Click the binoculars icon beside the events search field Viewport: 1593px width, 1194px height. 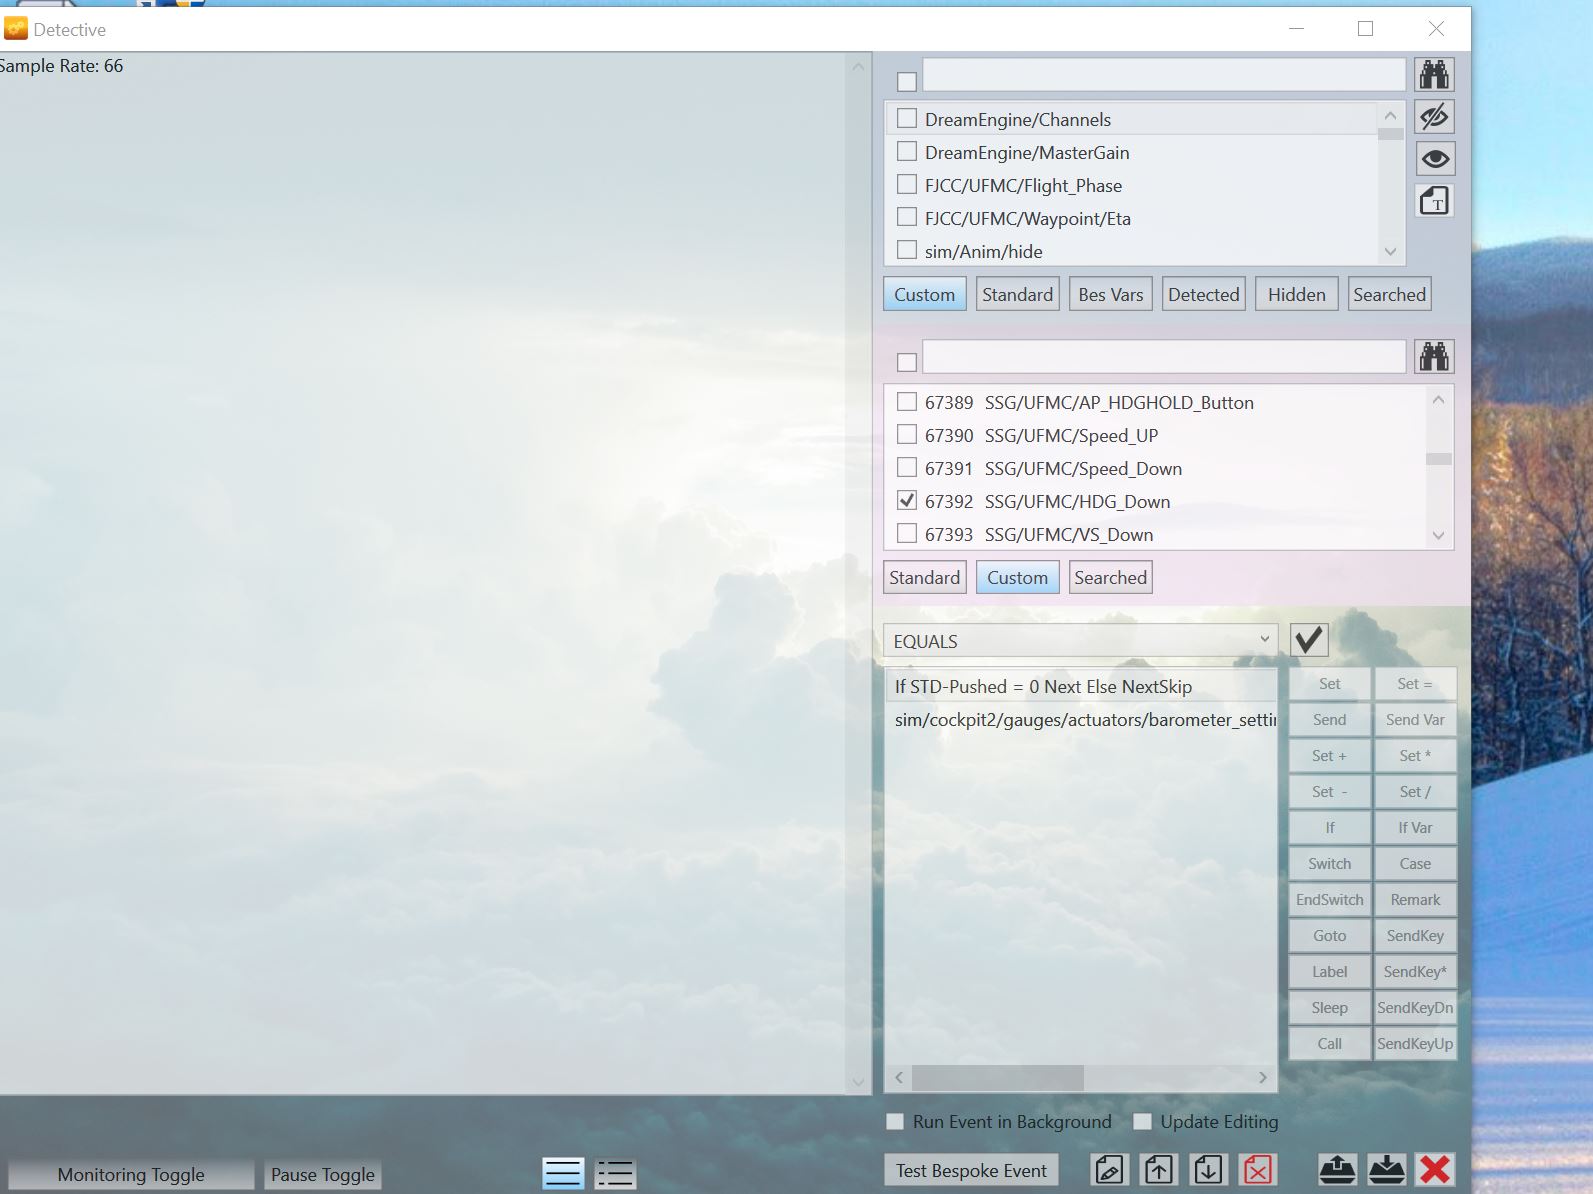(x=1434, y=357)
